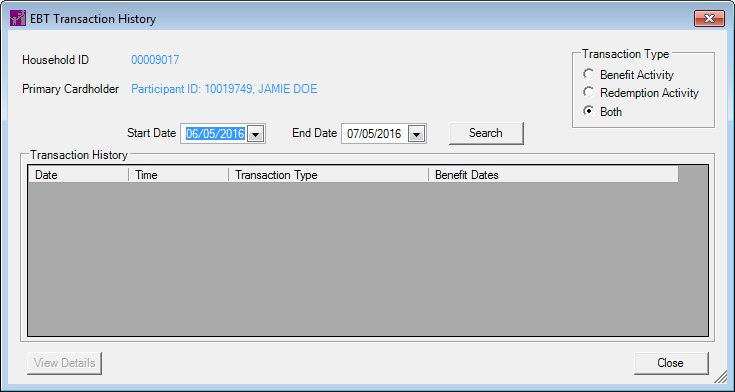Select the Benefit Activity radio button
The width and height of the screenshot is (735, 392).
click(588, 75)
